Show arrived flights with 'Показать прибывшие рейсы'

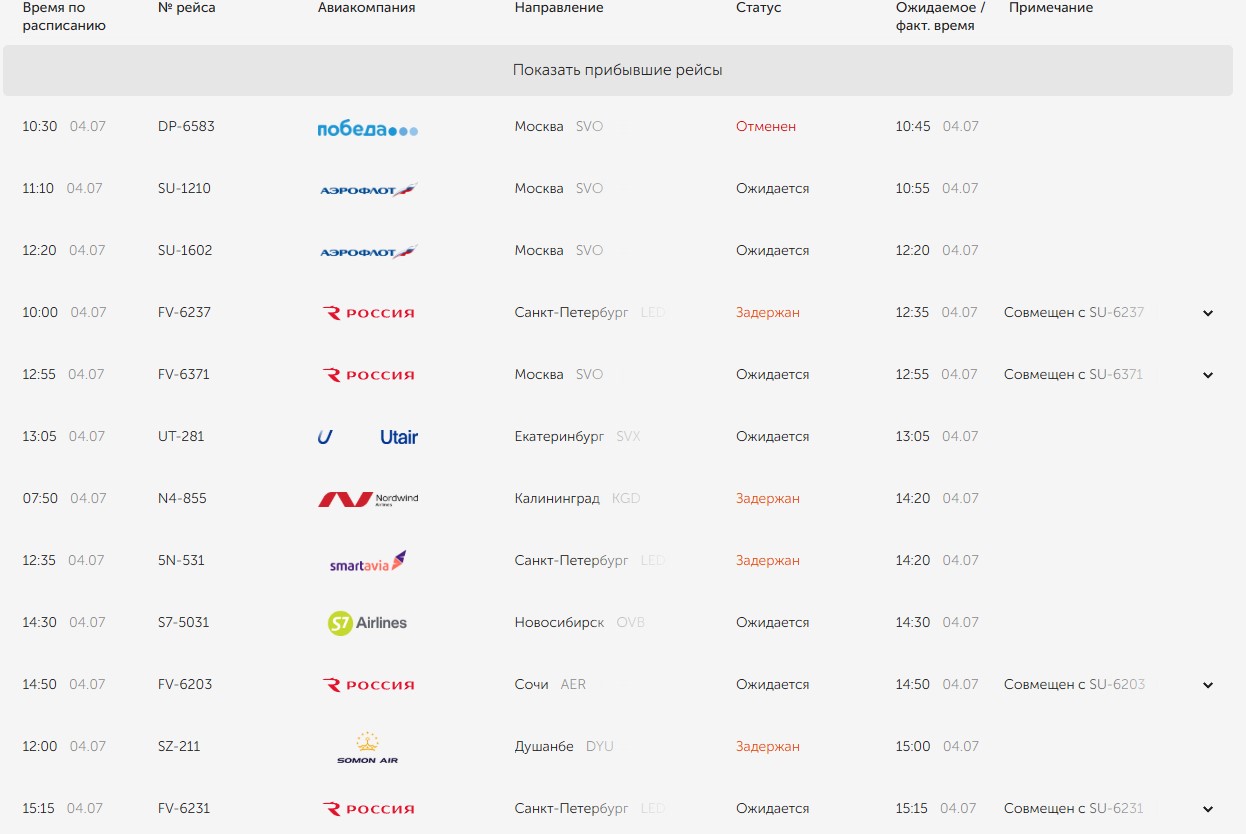[617, 70]
